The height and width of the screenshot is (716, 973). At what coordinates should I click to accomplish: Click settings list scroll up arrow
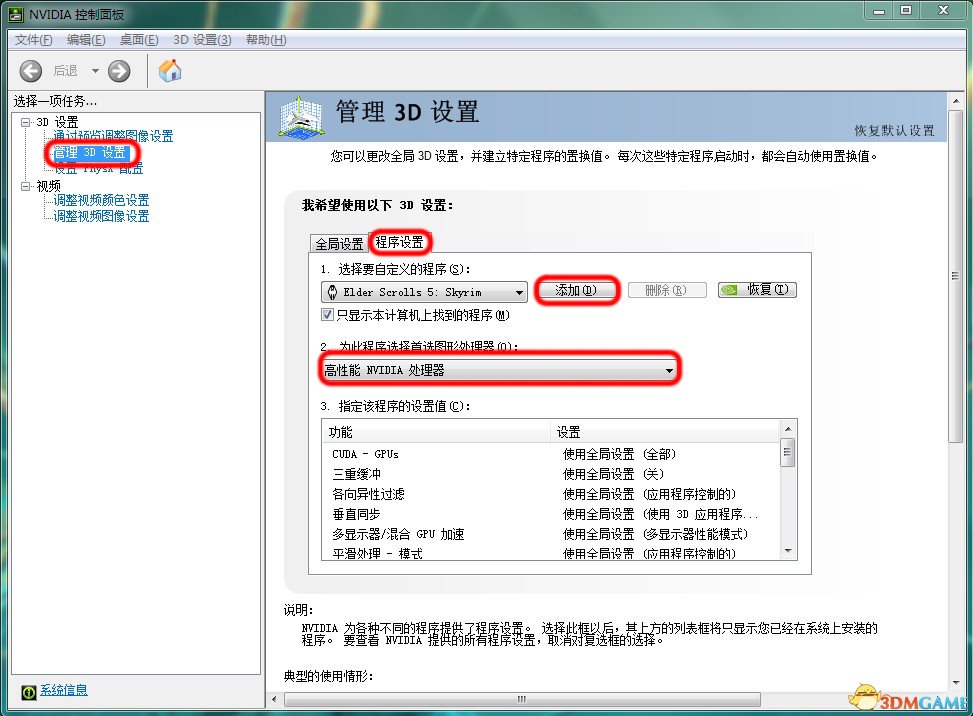[788, 429]
